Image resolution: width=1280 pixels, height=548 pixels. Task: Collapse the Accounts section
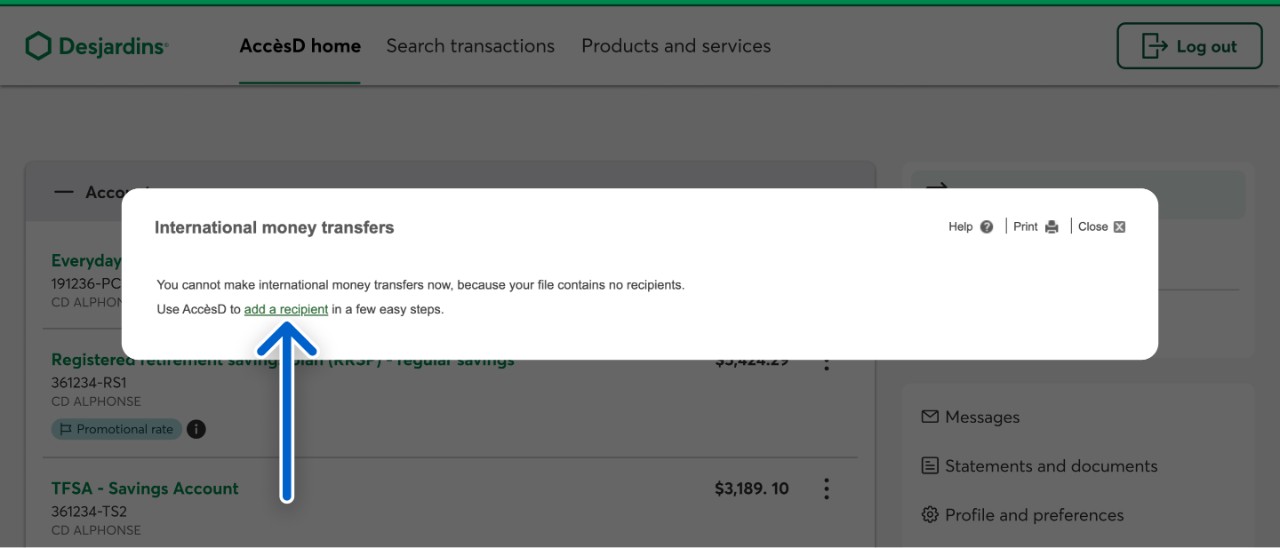(x=64, y=192)
